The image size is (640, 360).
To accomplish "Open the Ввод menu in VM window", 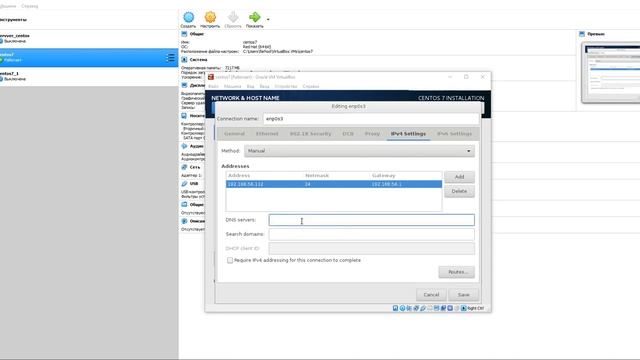I will point(264,87).
